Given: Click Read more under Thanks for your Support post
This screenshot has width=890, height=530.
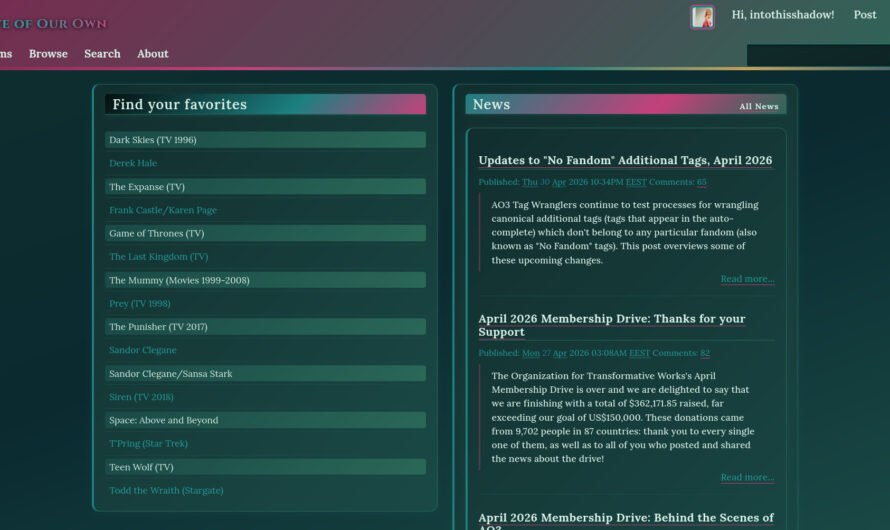Looking at the screenshot, I should 747,477.
